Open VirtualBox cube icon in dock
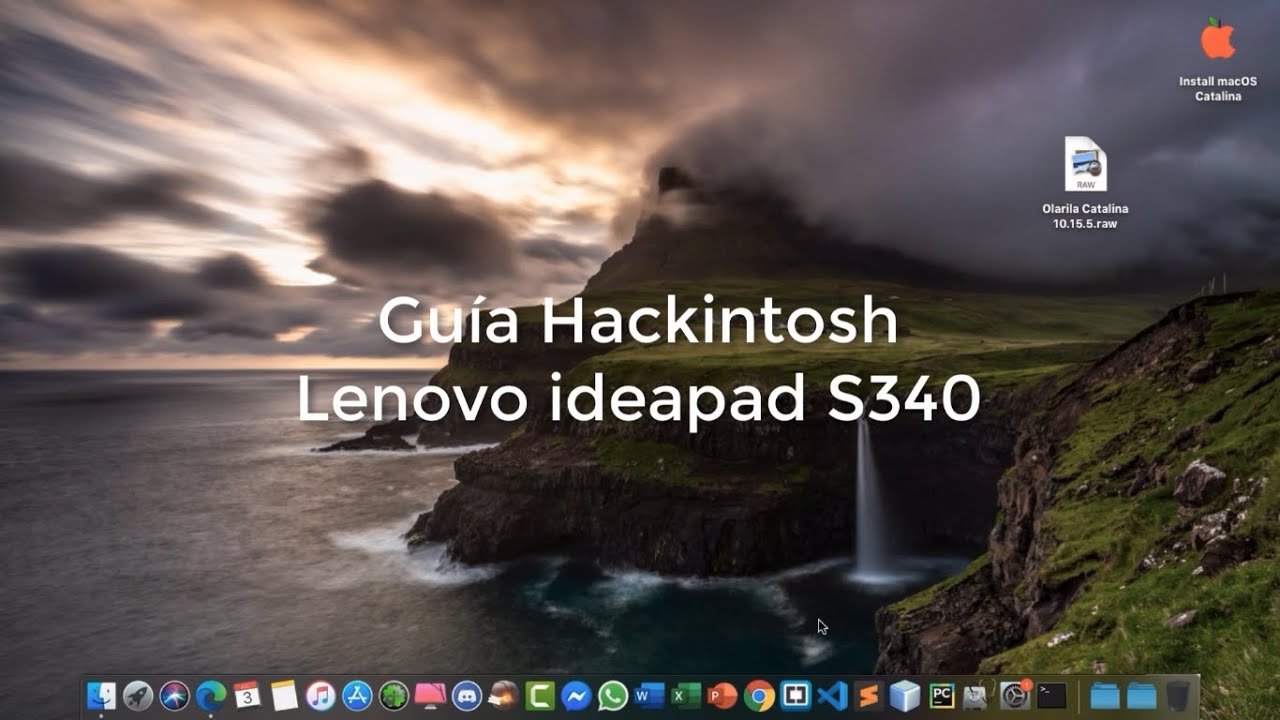 coord(905,695)
